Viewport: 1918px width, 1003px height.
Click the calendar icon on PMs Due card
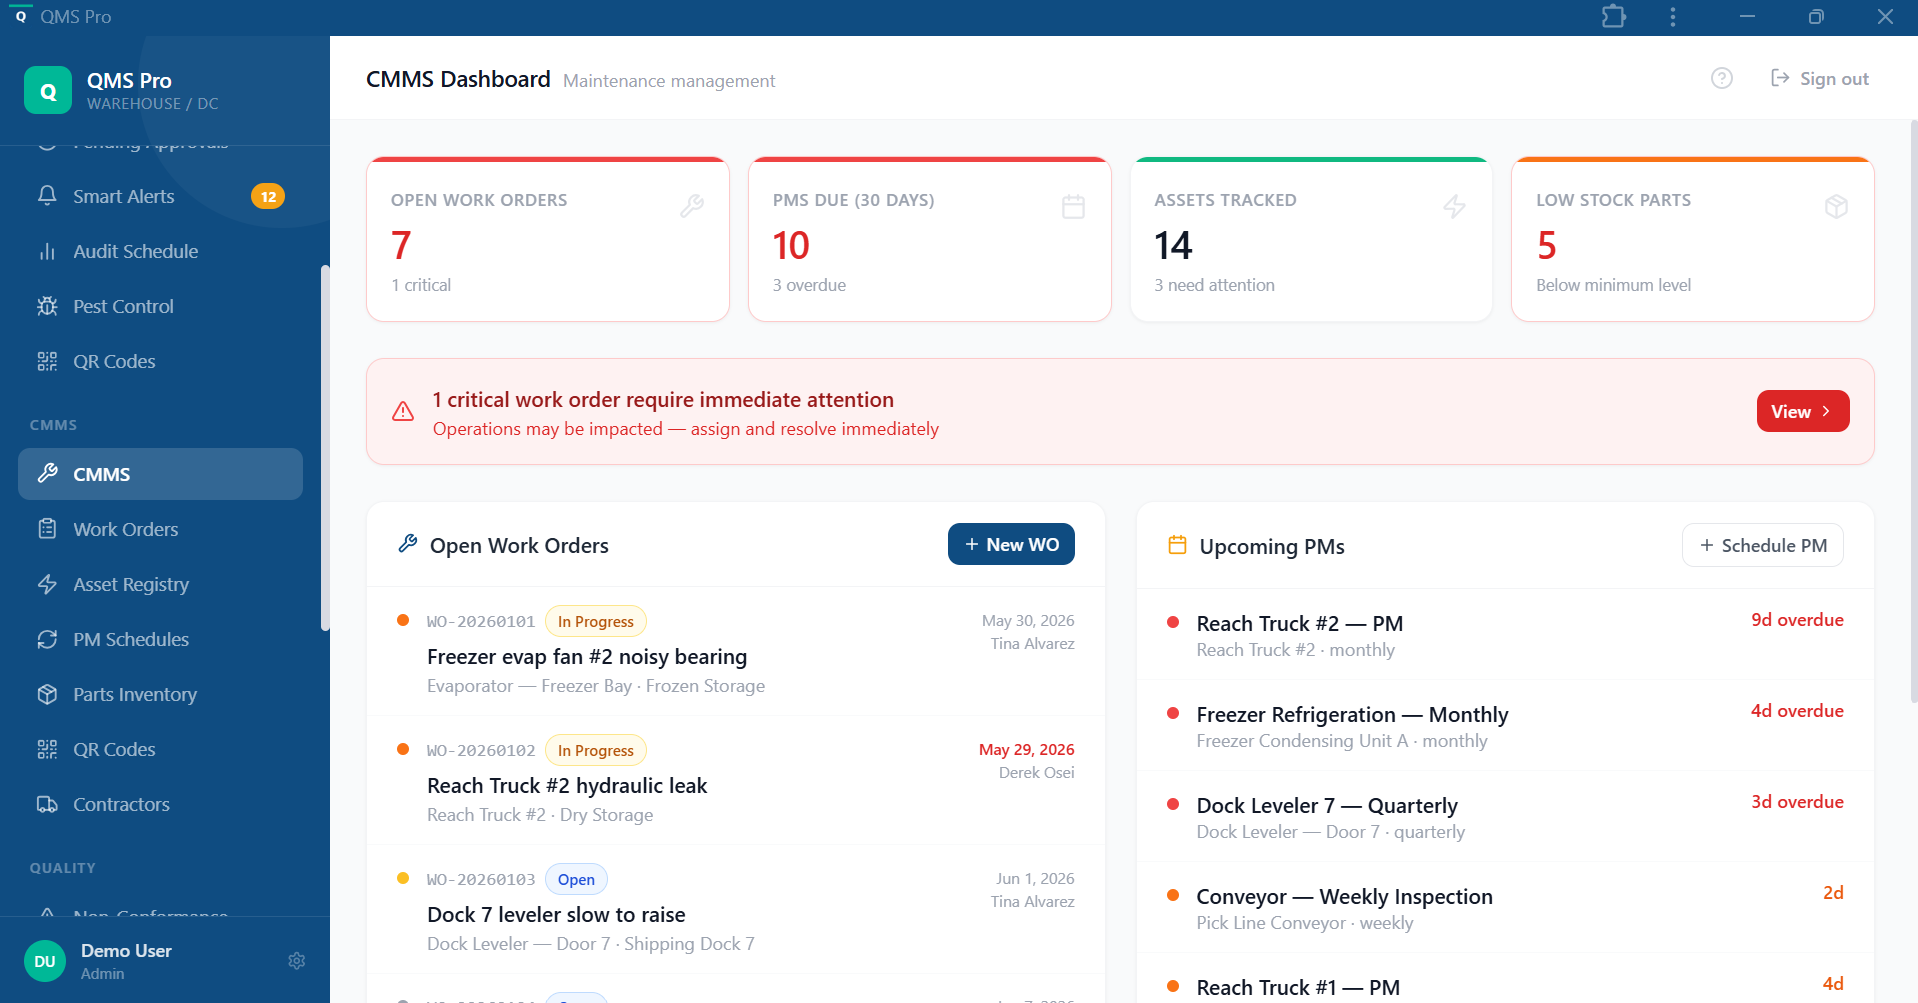[x=1073, y=206]
